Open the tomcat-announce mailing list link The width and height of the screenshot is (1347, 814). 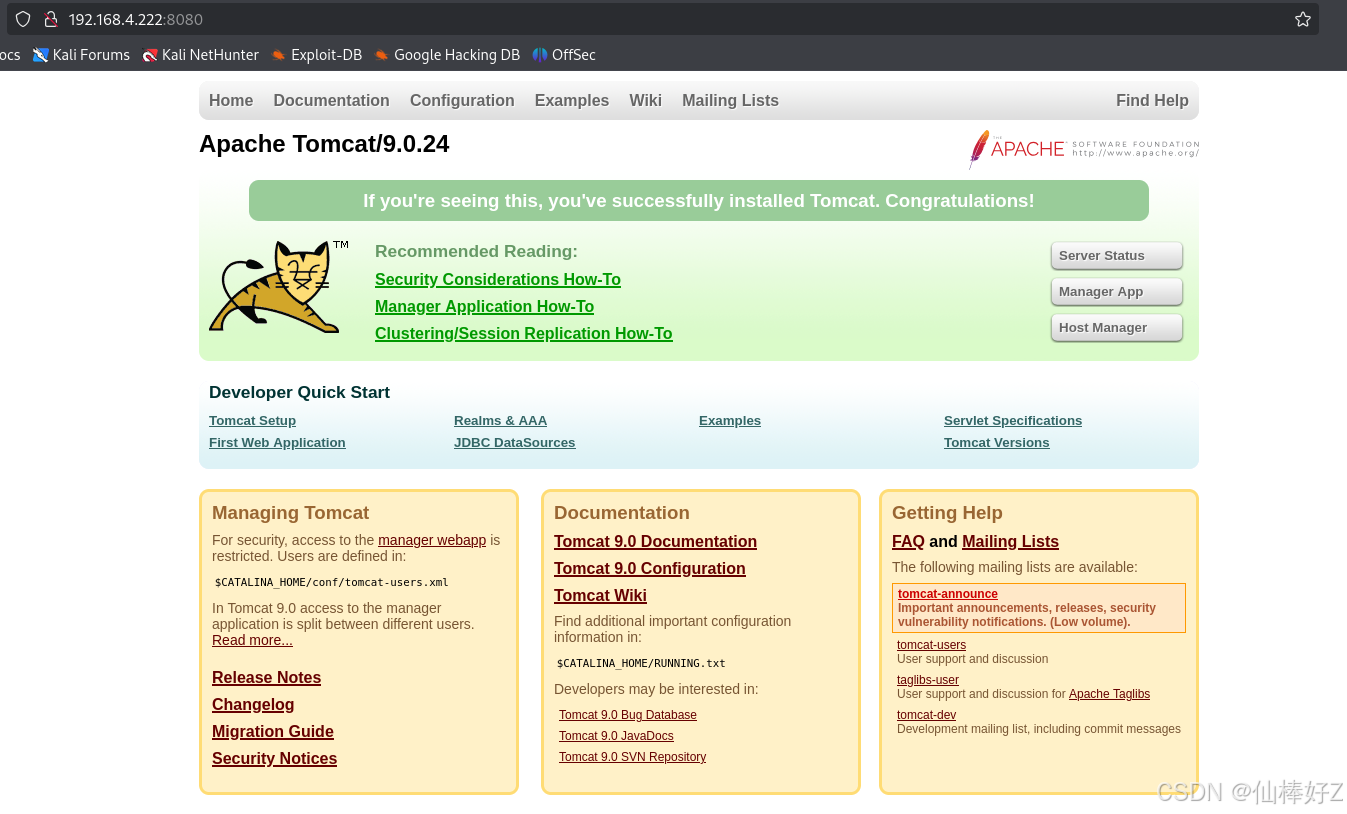[948, 594]
